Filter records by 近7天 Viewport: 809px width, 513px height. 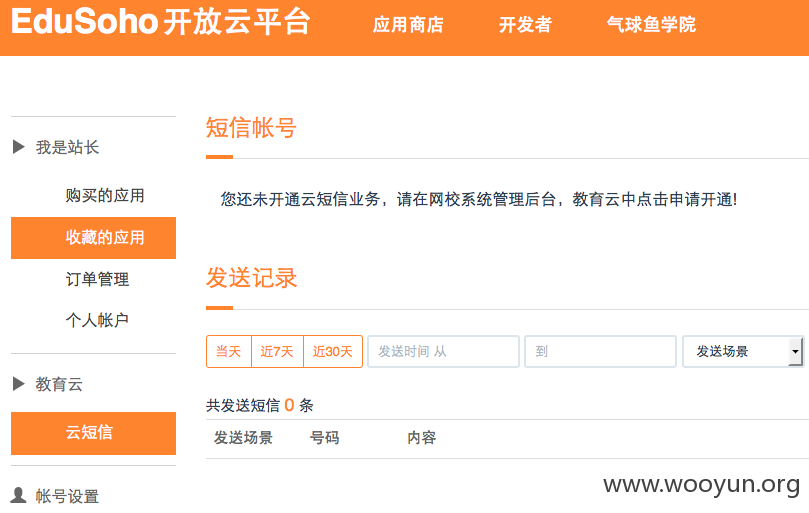[x=277, y=351]
